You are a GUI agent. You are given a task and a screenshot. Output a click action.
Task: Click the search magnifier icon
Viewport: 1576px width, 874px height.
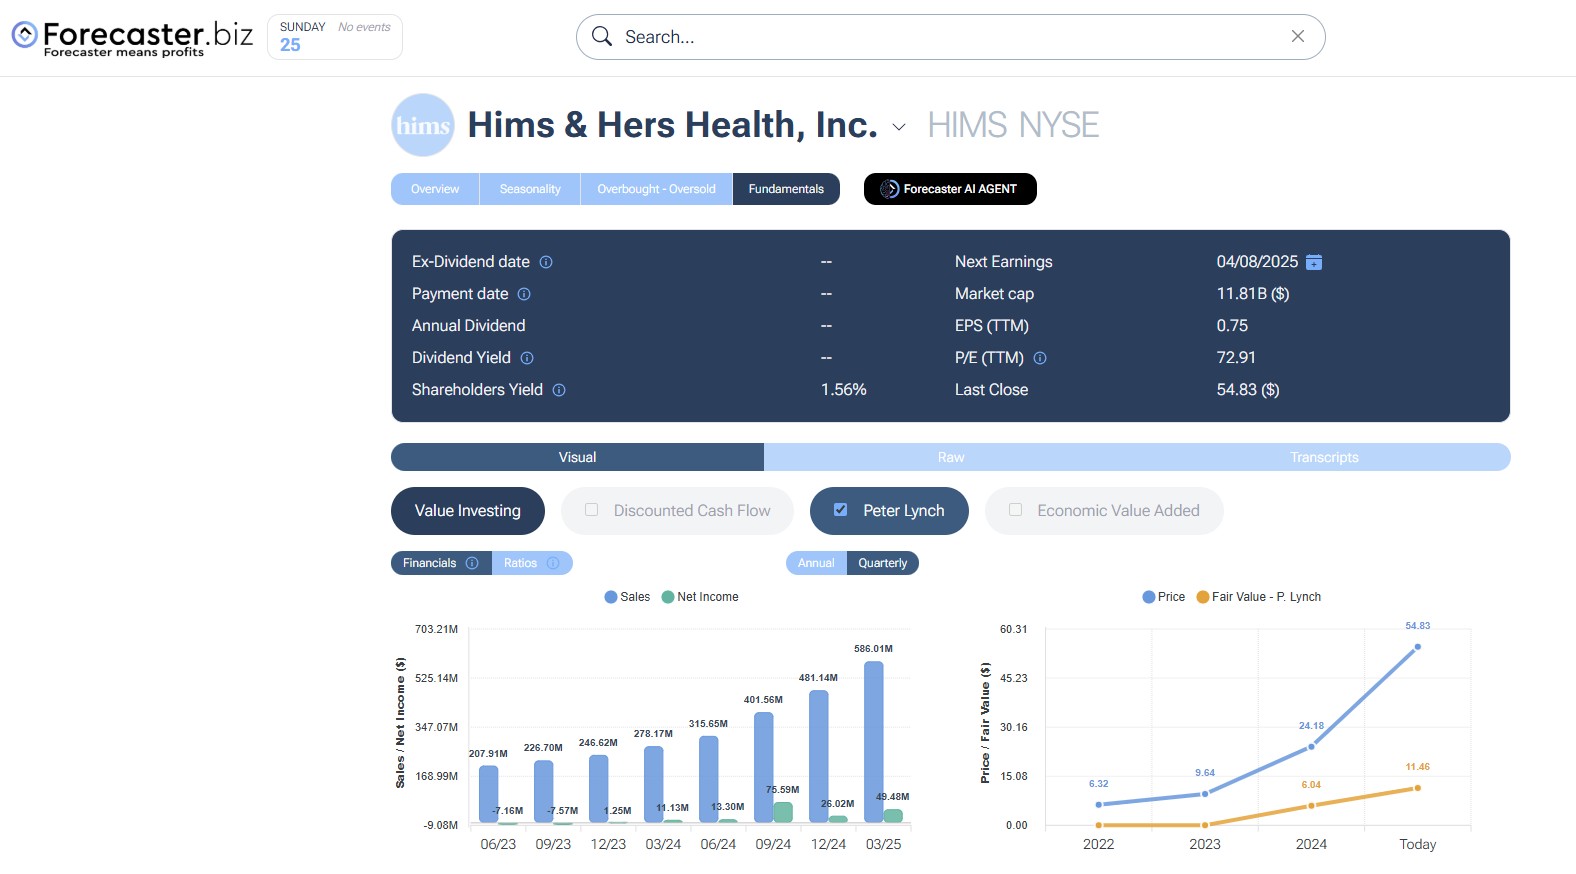click(602, 37)
